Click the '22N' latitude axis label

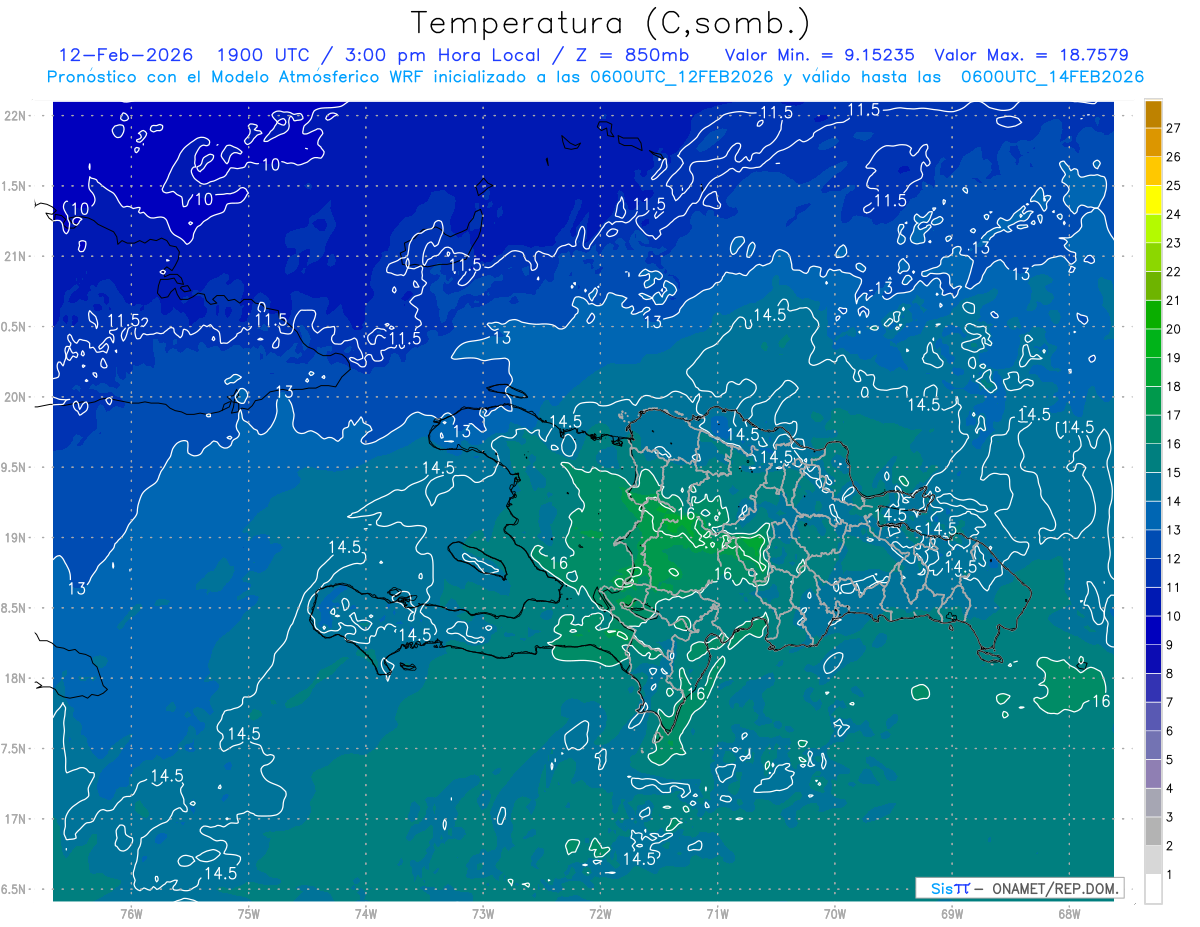coord(15,115)
